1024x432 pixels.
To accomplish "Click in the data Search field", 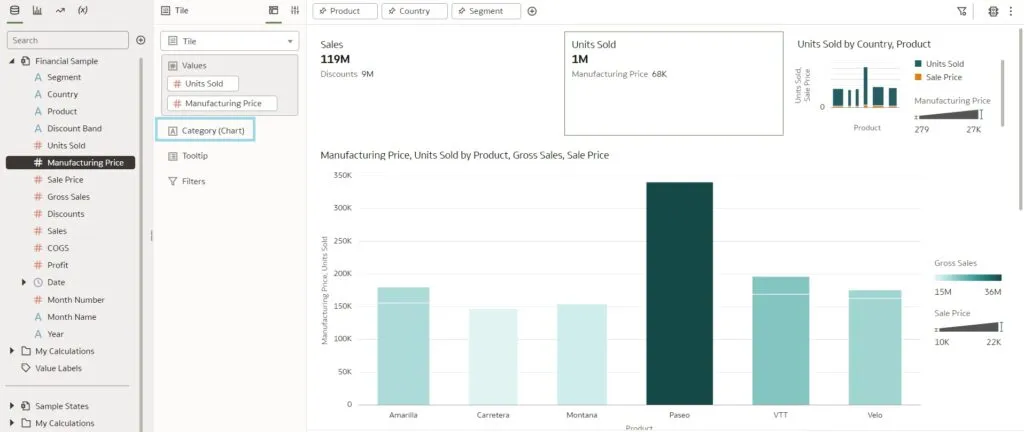I will (x=68, y=40).
